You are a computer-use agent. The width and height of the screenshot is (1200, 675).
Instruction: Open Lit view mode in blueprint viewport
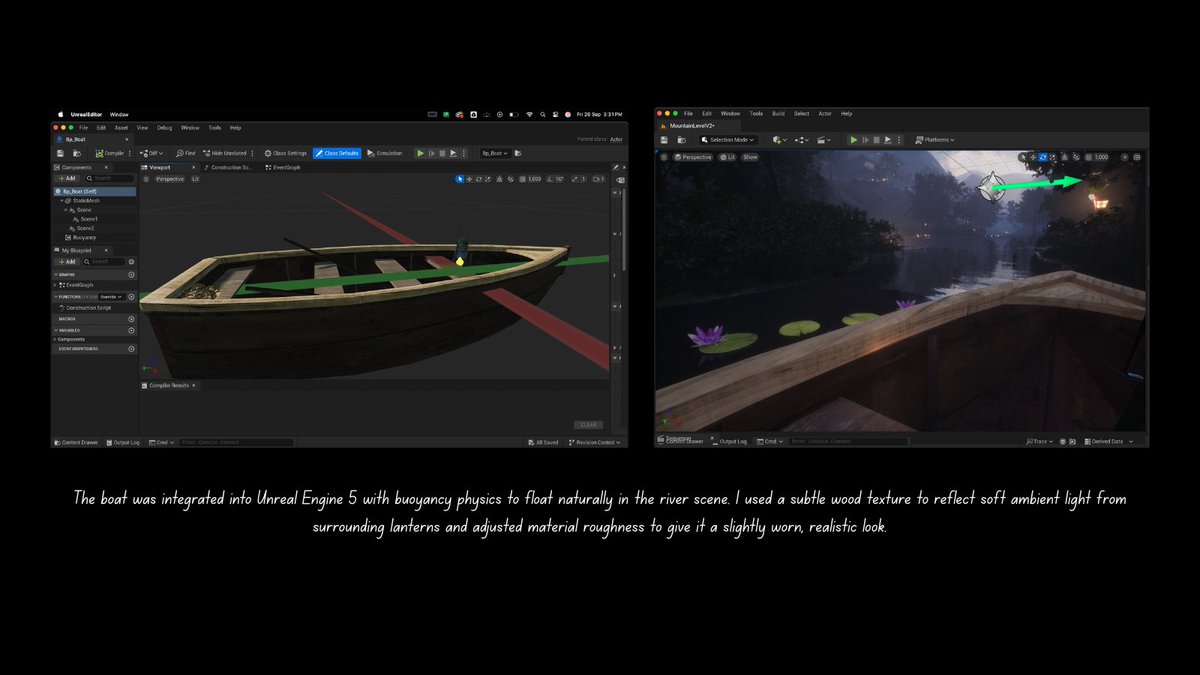pyautogui.click(x=195, y=179)
